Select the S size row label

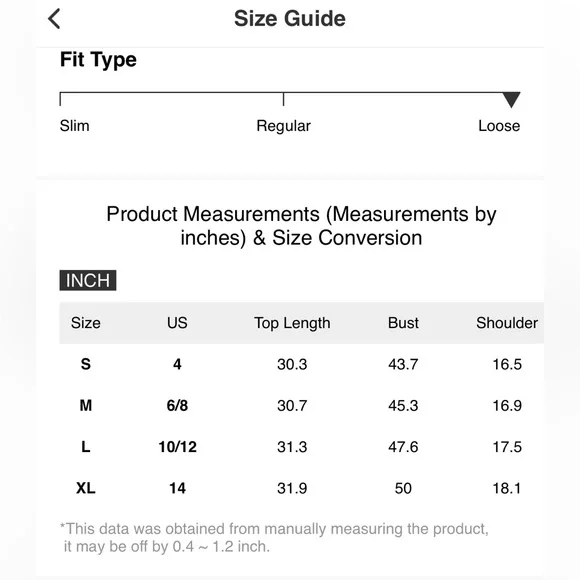coord(85,364)
